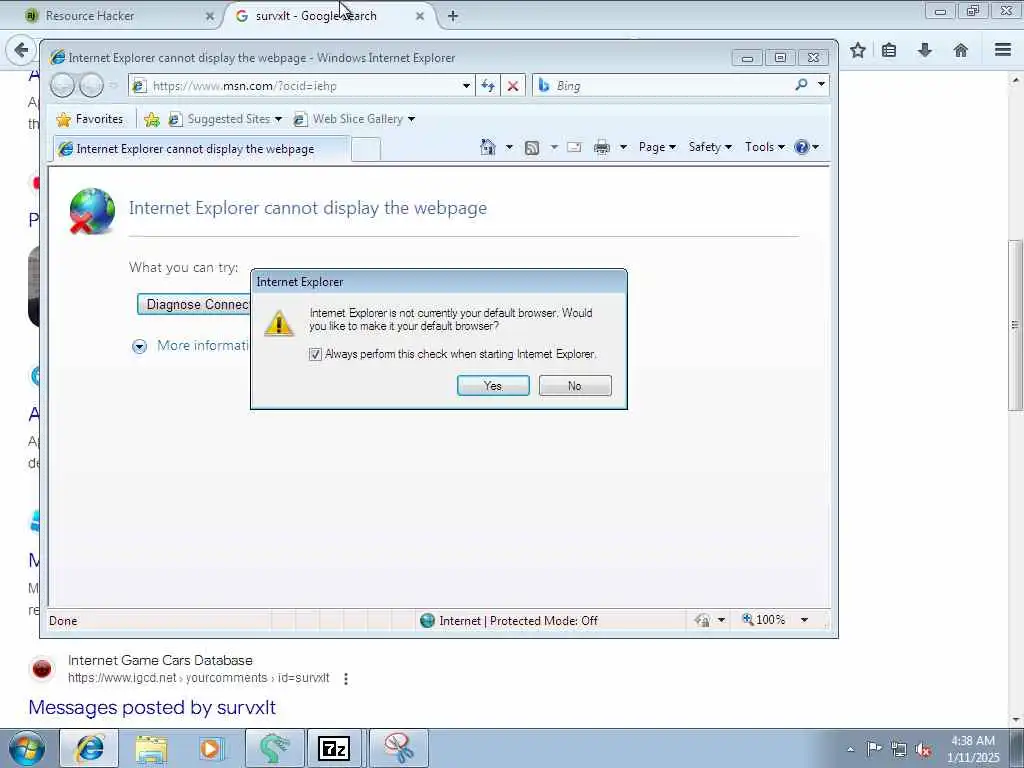Click the IE refresh icon
This screenshot has height=768, width=1024.
click(x=488, y=86)
